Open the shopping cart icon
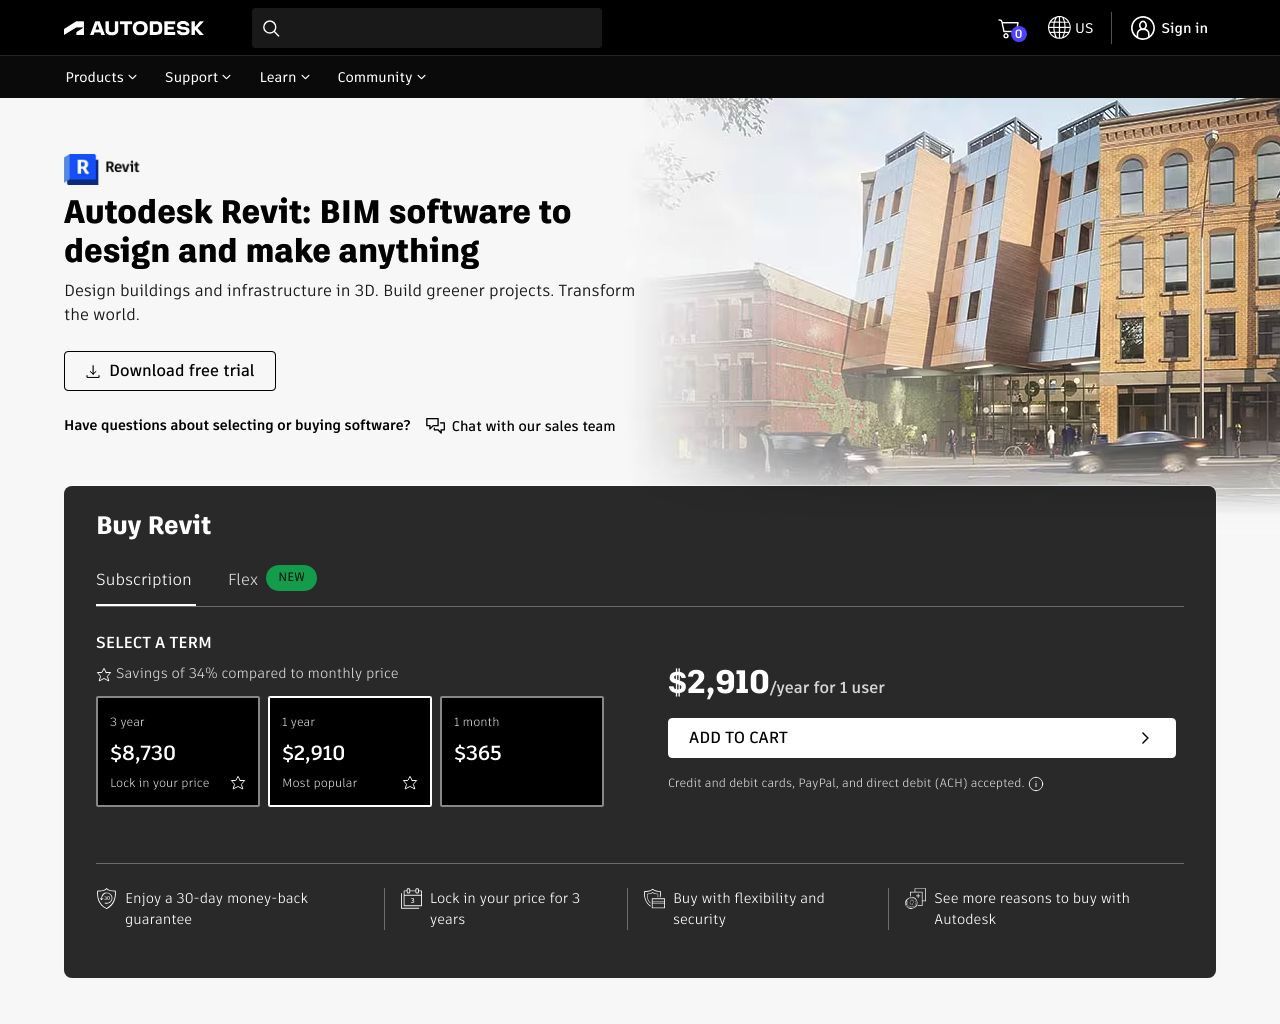The image size is (1280, 1024). tap(1009, 29)
